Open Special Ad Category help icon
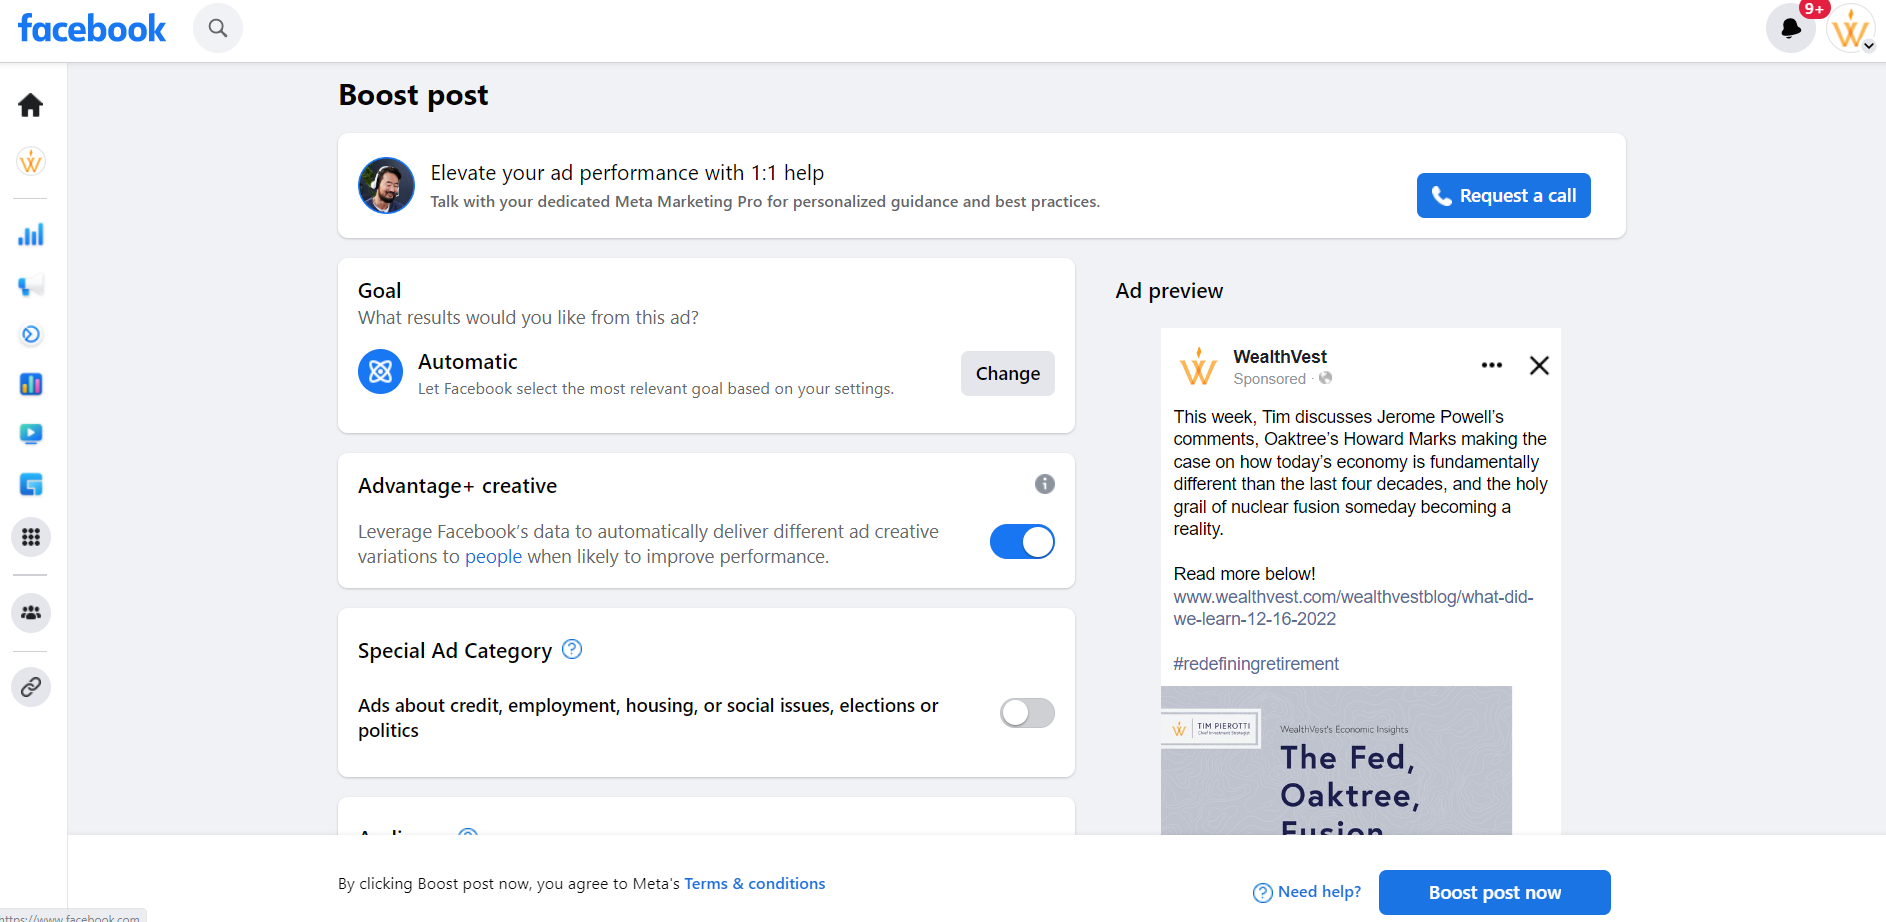This screenshot has width=1886, height=922. 572,649
